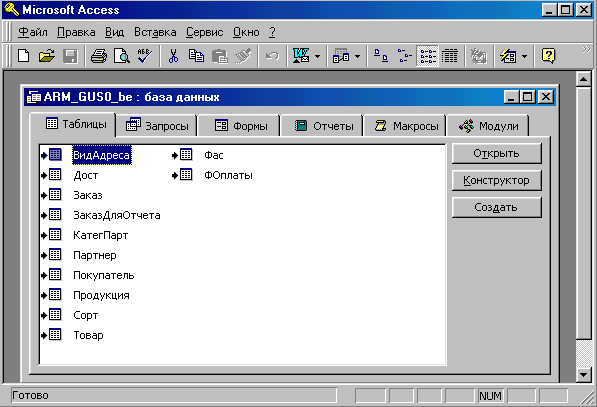Open the Office Links dropdown arrow
Image resolution: width=597 pixels, height=407 pixels.
[318, 57]
